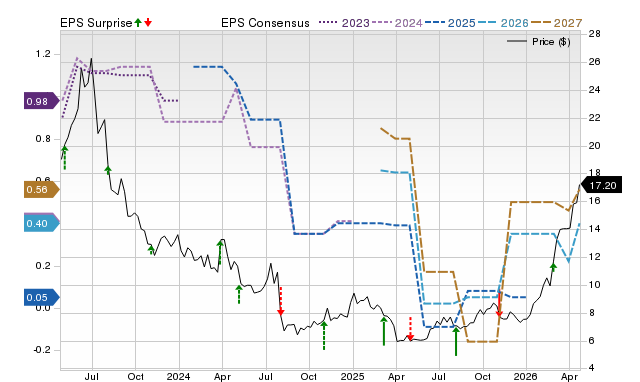Click the green surprise arrow near August 2023
640x382 pixels.
tap(108, 171)
